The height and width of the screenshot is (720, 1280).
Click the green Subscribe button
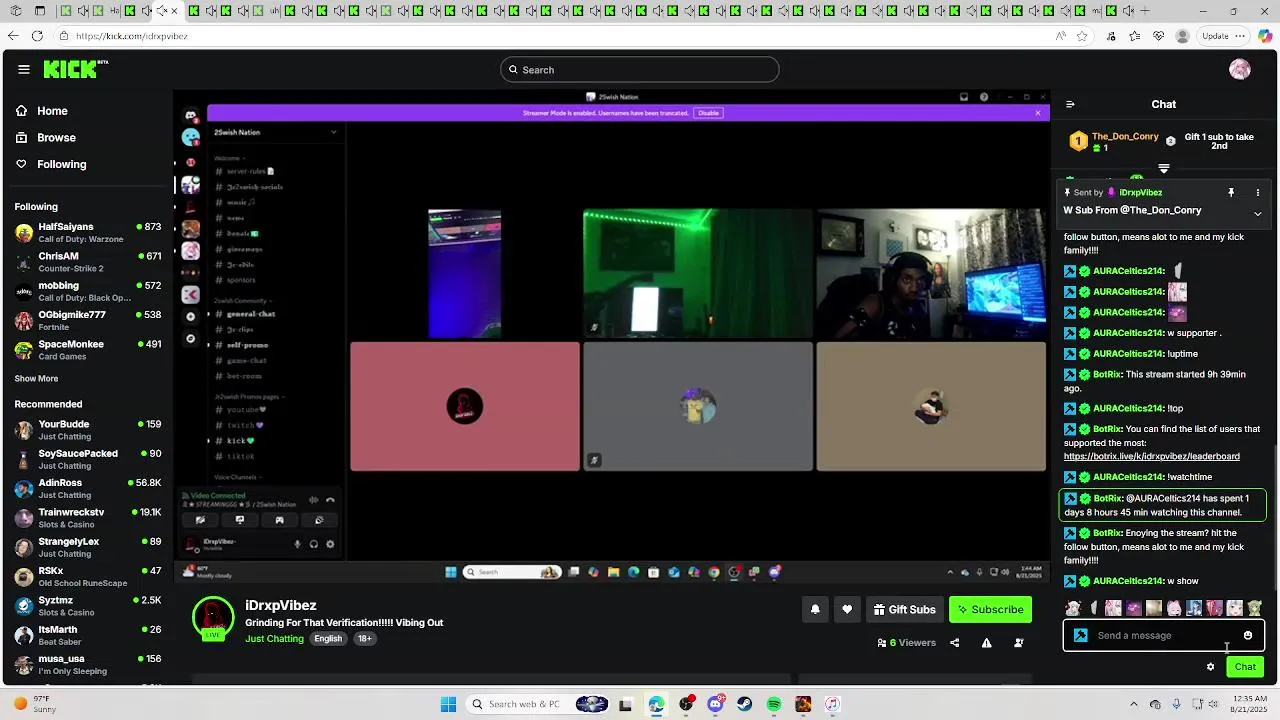[x=990, y=609]
